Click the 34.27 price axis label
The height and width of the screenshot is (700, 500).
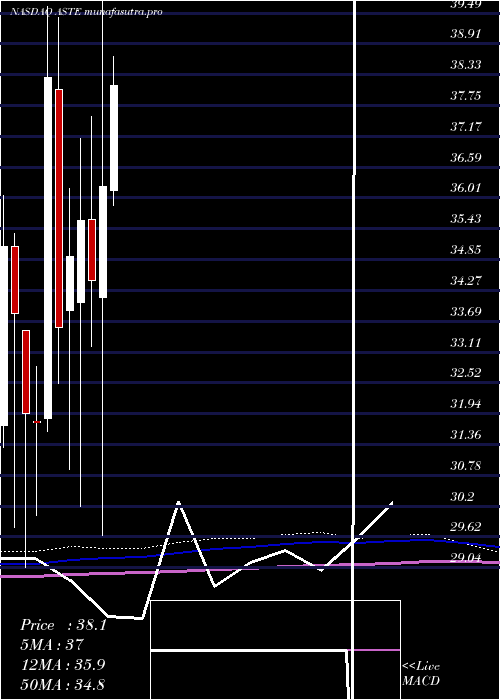[466, 280]
